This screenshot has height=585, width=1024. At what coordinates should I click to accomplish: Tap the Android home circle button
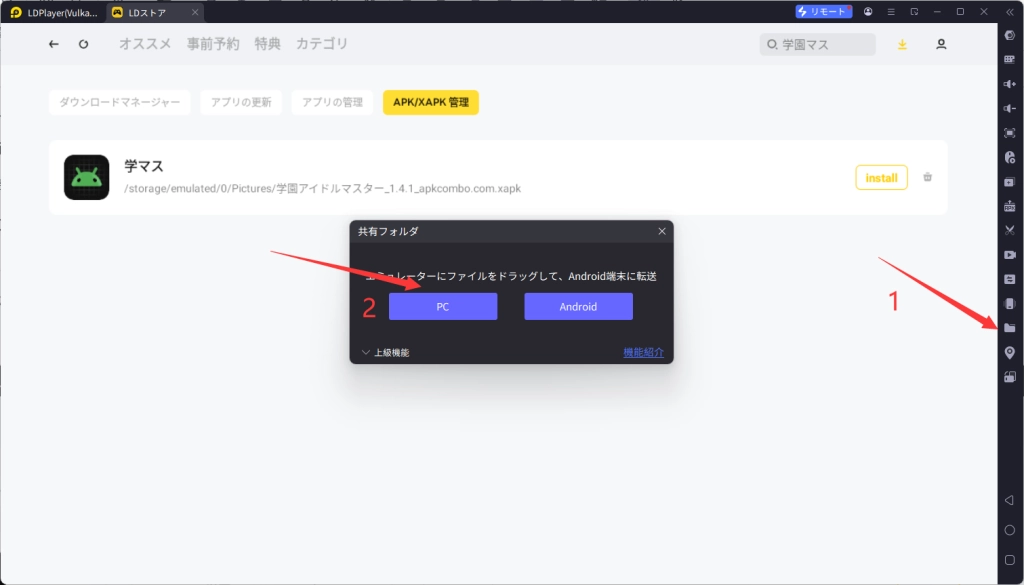(x=1010, y=530)
